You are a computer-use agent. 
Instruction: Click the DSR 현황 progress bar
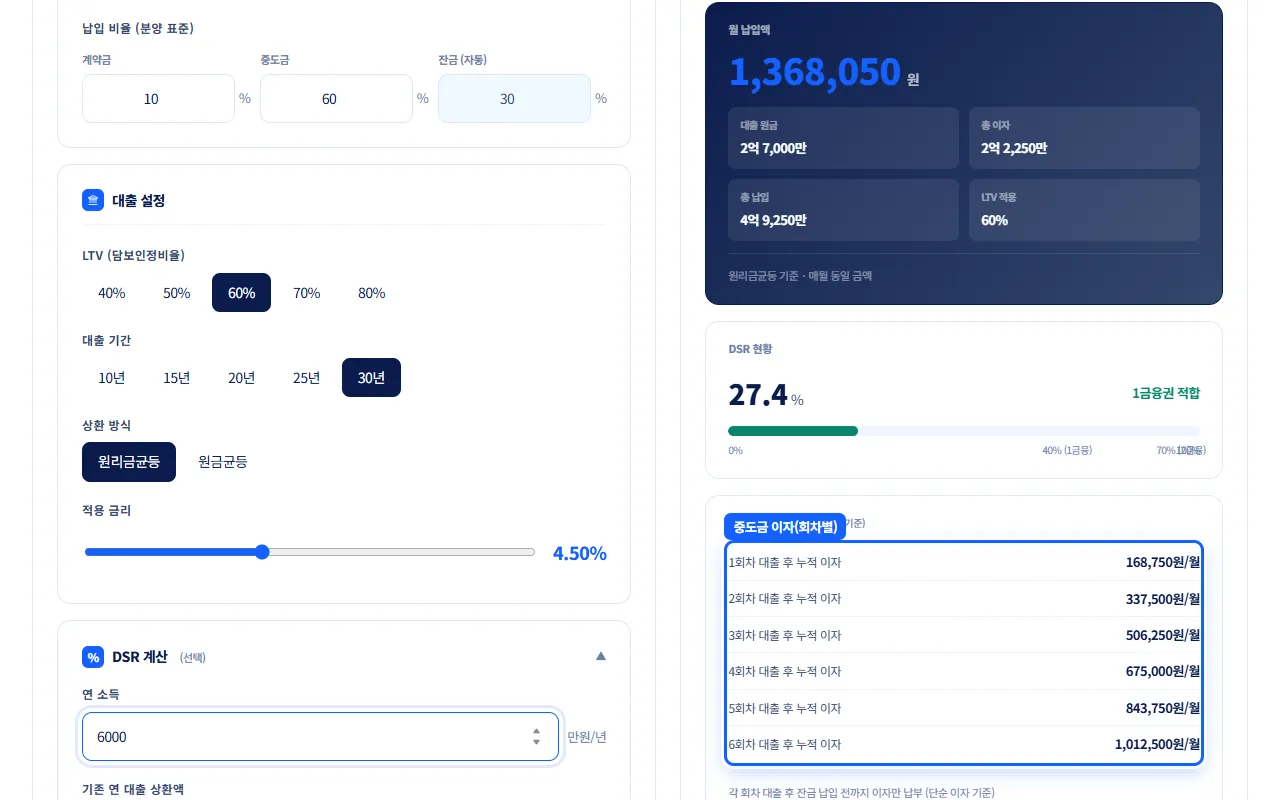tap(964, 431)
